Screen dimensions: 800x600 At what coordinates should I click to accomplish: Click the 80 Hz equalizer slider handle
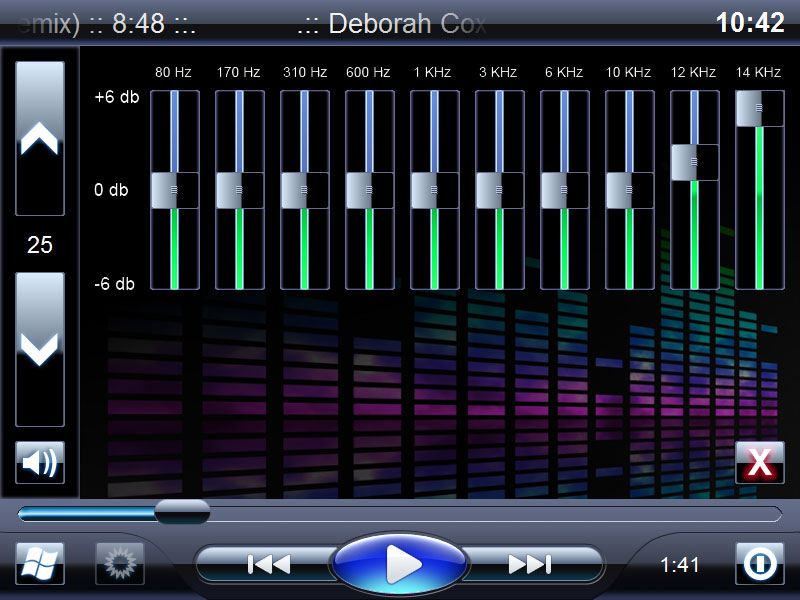click(175, 190)
